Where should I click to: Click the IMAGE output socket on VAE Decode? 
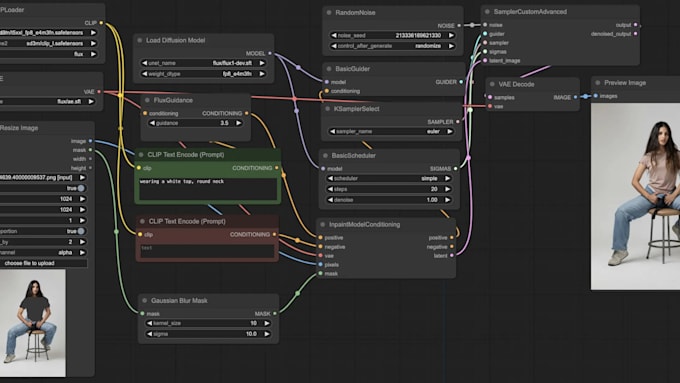coord(575,97)
